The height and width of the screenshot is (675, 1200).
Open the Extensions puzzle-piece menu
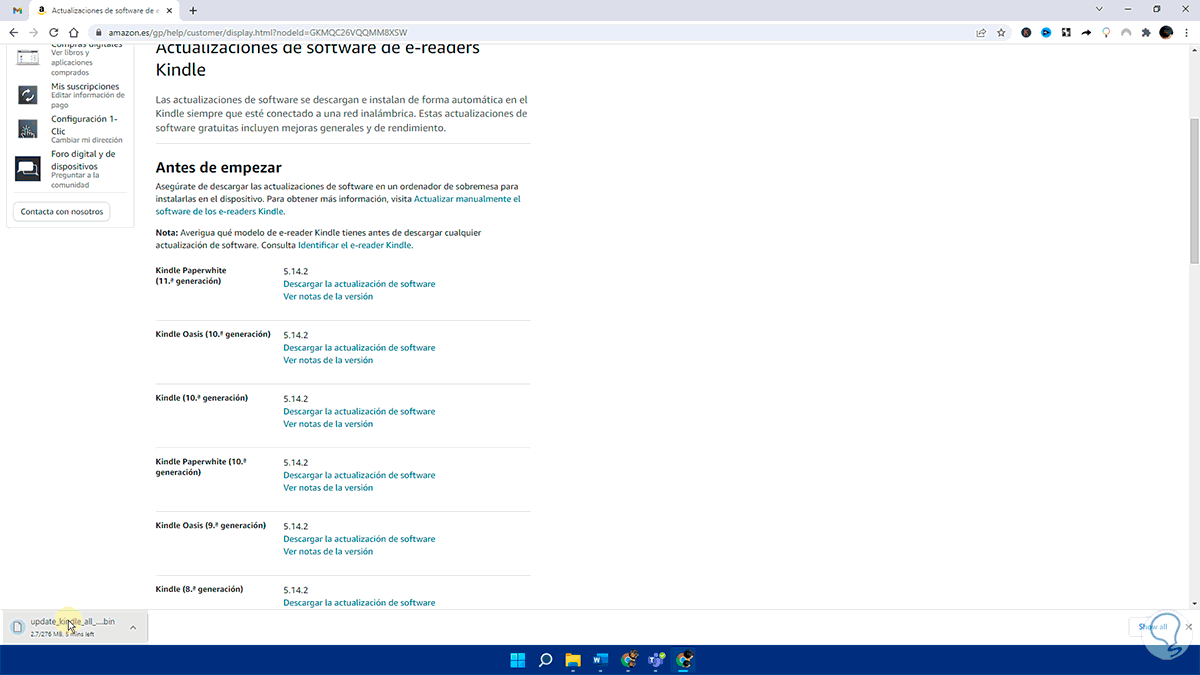pyautogui.click(x=1146, y=32)
